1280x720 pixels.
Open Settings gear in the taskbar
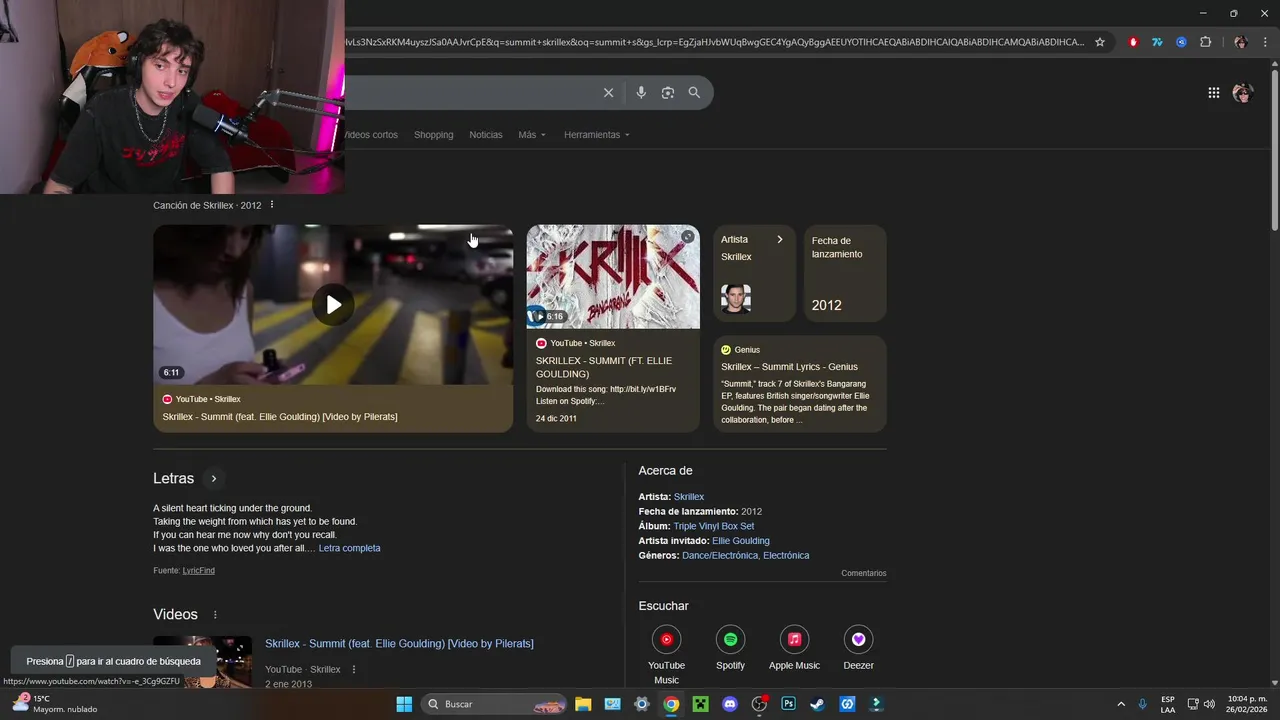click(642, 704)
